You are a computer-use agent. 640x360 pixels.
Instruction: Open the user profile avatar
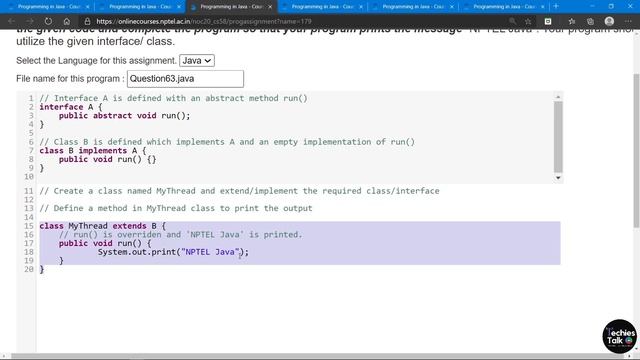tap(609, 21)
